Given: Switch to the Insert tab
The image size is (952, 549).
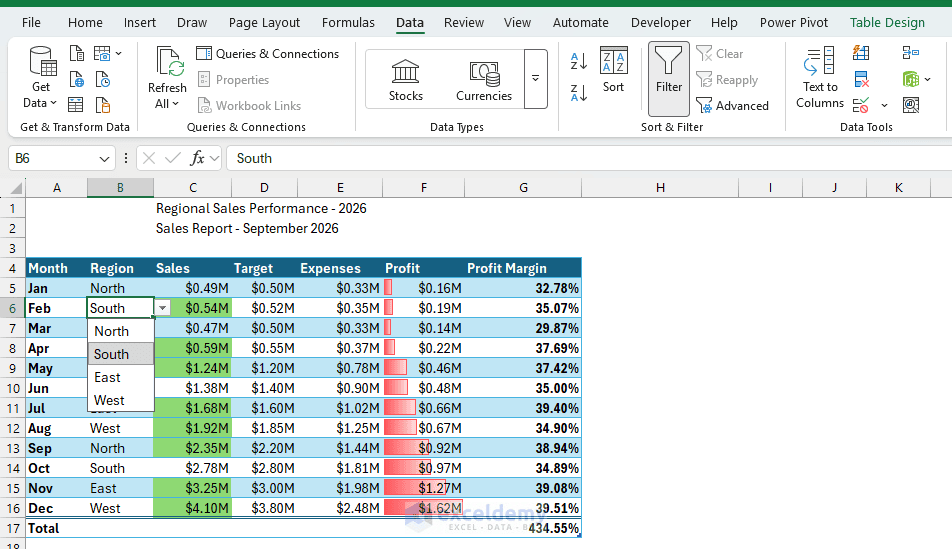Looking at the screenshot, I should [140, 22].
